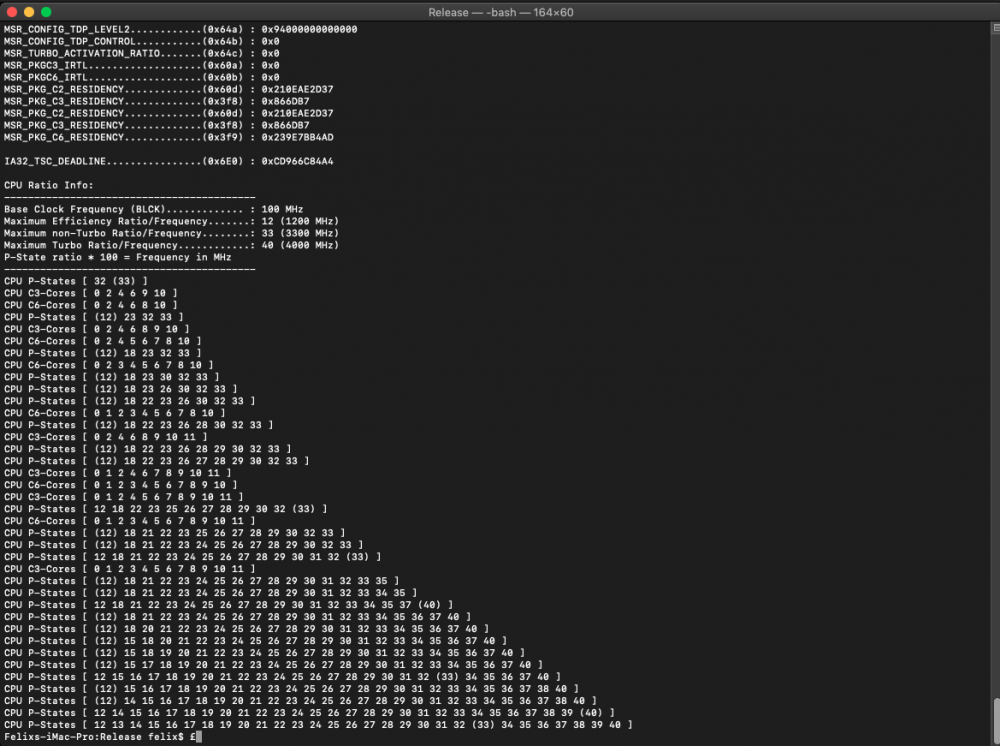Click the cursor after the 'felix$' prompt
This screenshot has width=1000, height=746.
(x=199, y=736)
